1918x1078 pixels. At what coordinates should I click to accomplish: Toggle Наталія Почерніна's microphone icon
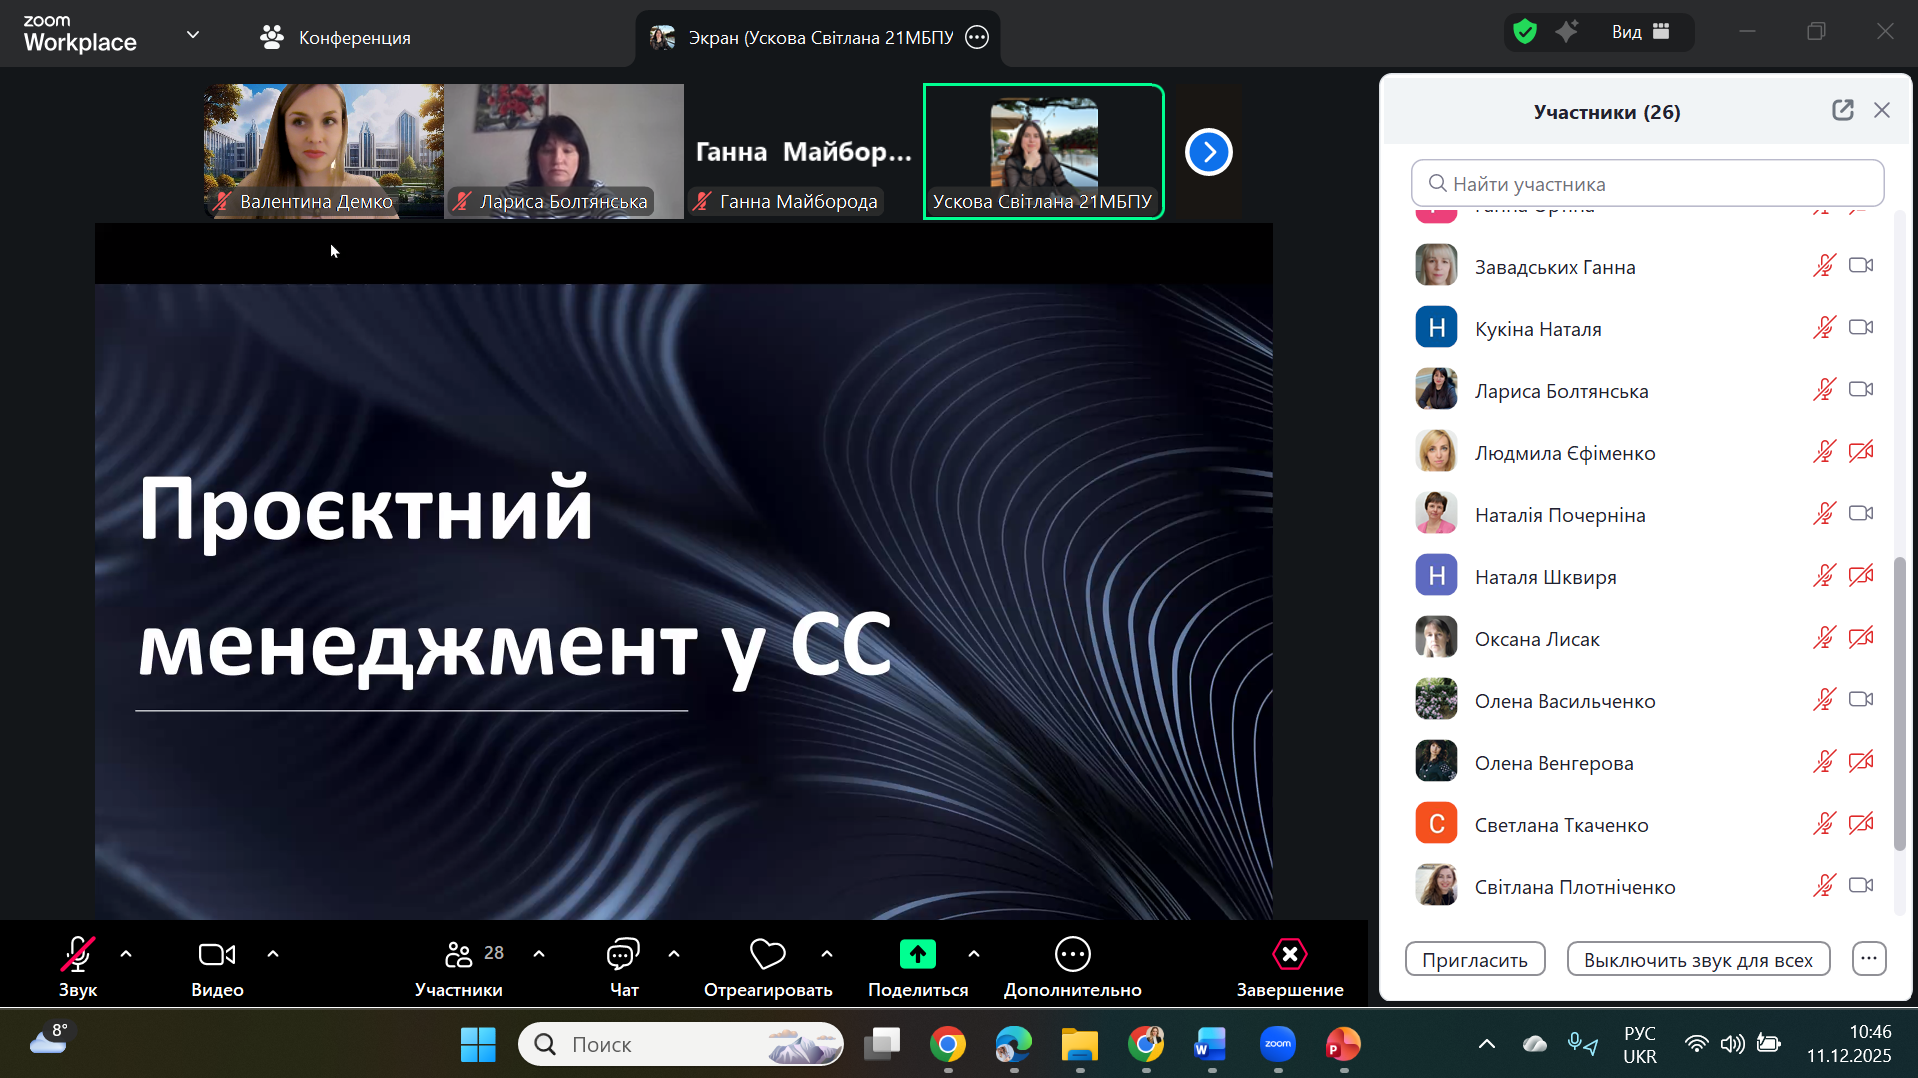pyautogui.click(x=1824, y=513)
